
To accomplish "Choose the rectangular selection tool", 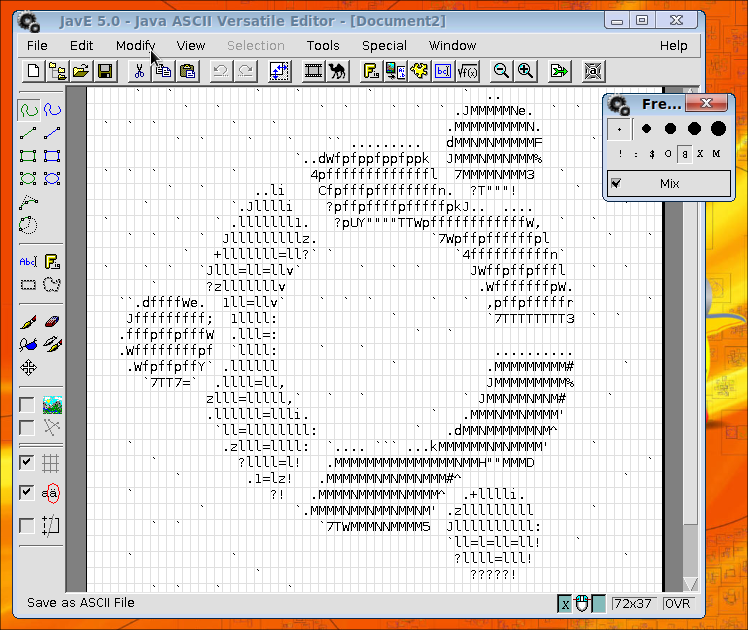I will pyautogui.click(x=29, y=285).
